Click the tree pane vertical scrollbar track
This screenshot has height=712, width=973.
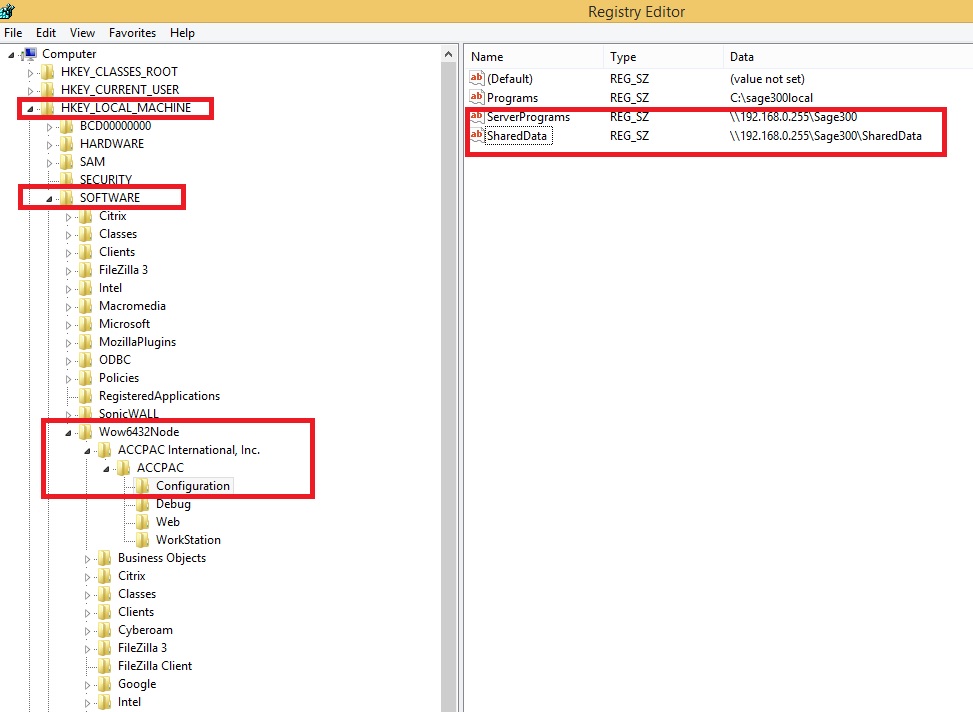click(449, 387)
